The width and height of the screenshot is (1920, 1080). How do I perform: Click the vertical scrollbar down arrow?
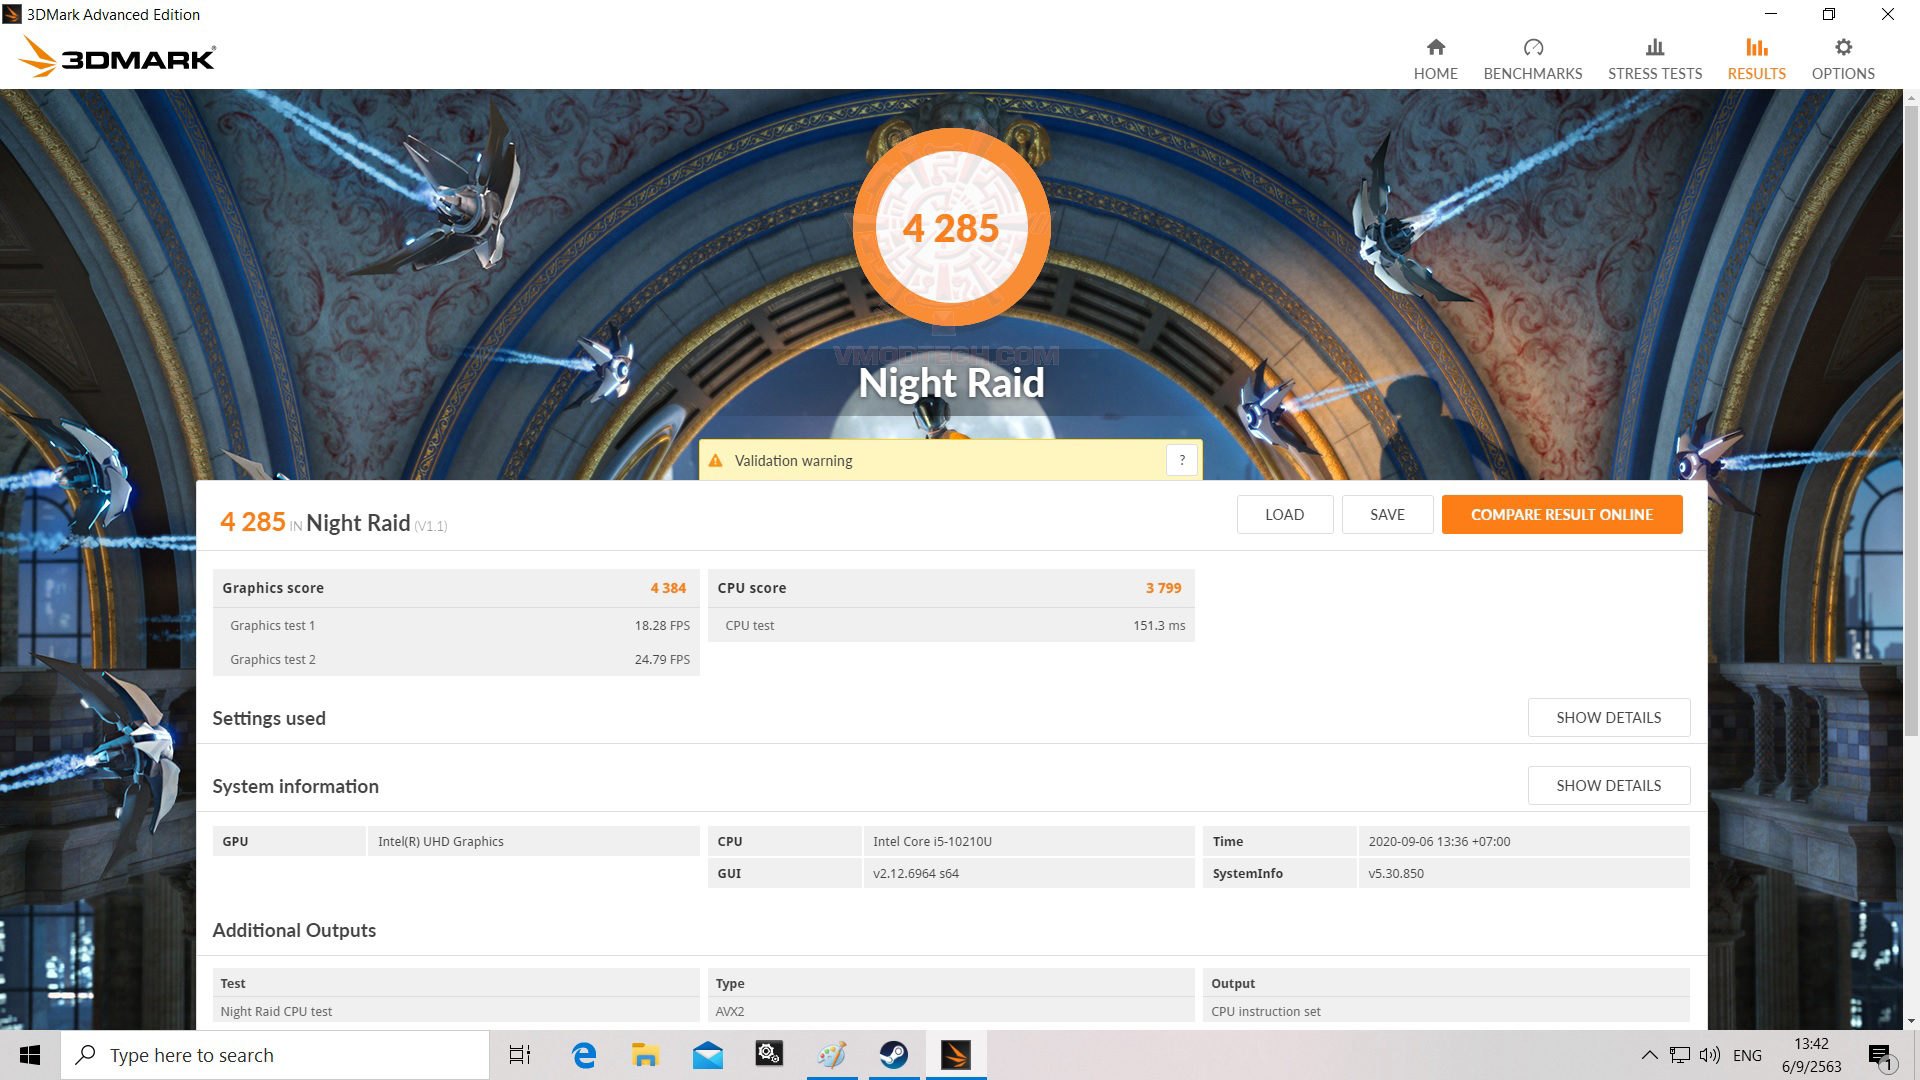[1911, 1021]
